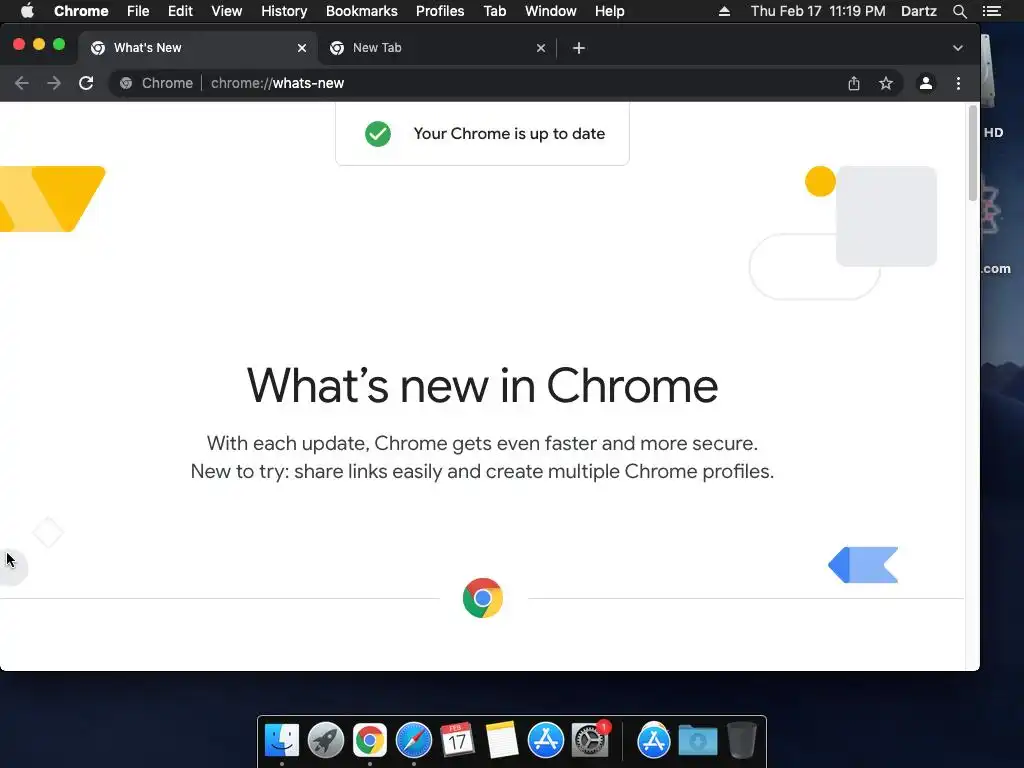Open the Window menu
This screenshot has width=1024, height=768.
tap(551, 11)
